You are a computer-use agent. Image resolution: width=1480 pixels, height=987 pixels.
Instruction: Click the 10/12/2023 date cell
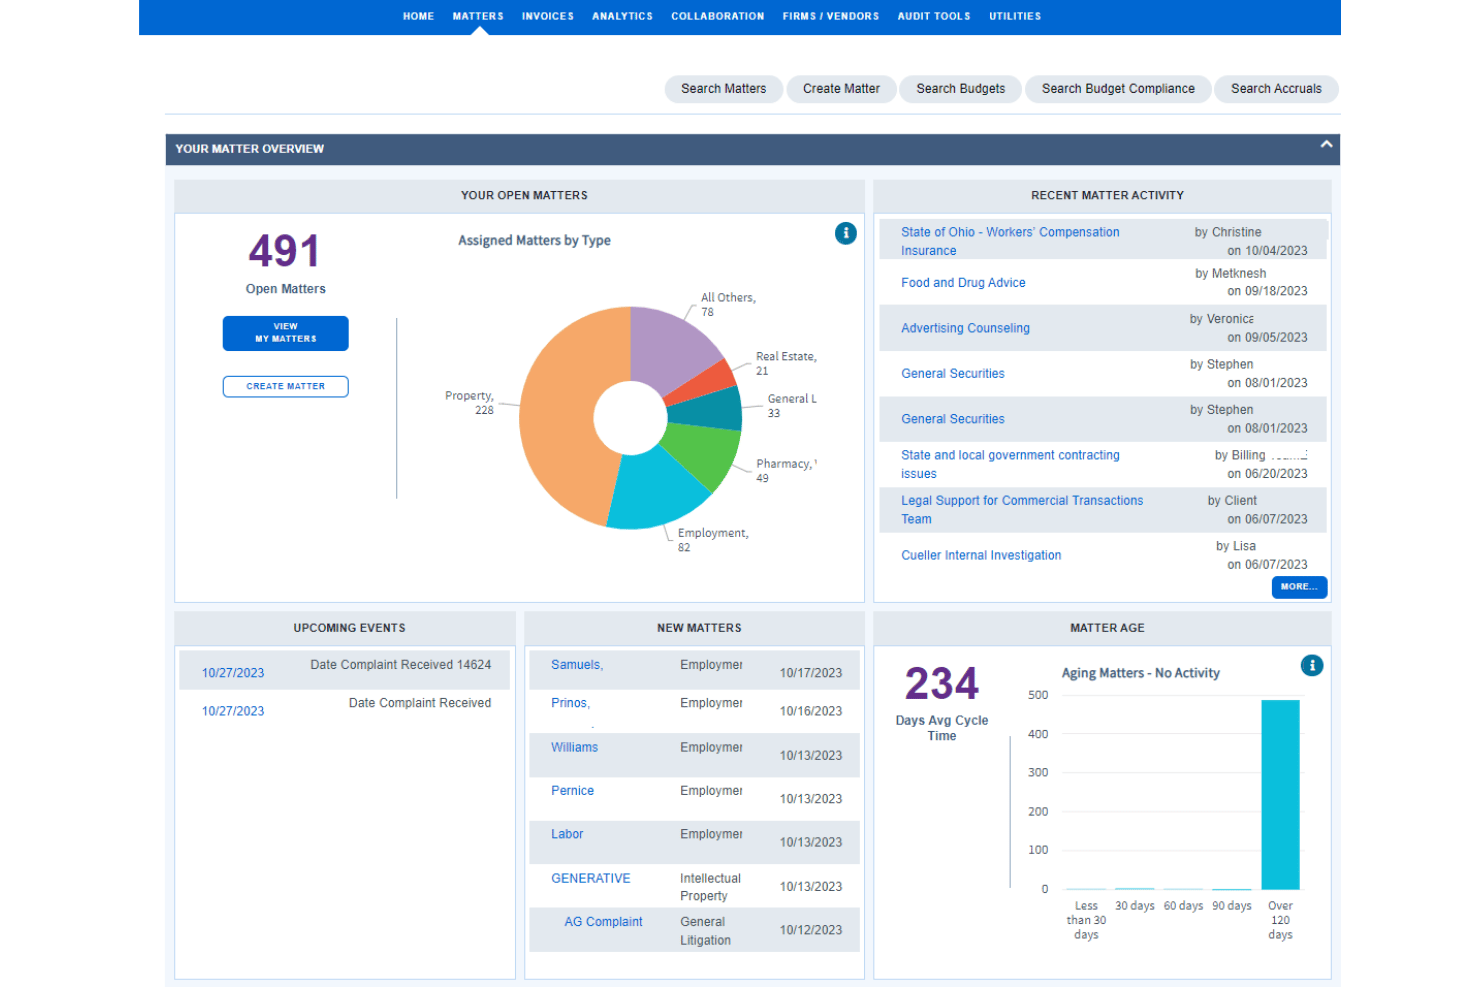pos(810,930)
